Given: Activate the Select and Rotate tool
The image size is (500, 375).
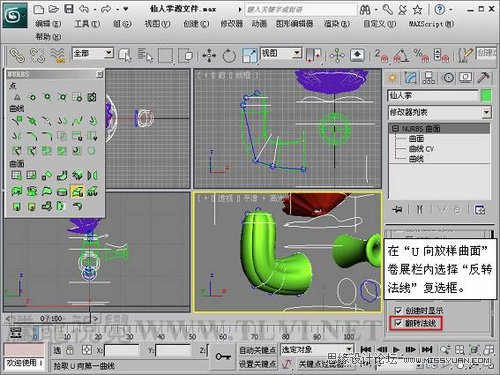Looking at the screenshot, I should (x=229, y=55).
